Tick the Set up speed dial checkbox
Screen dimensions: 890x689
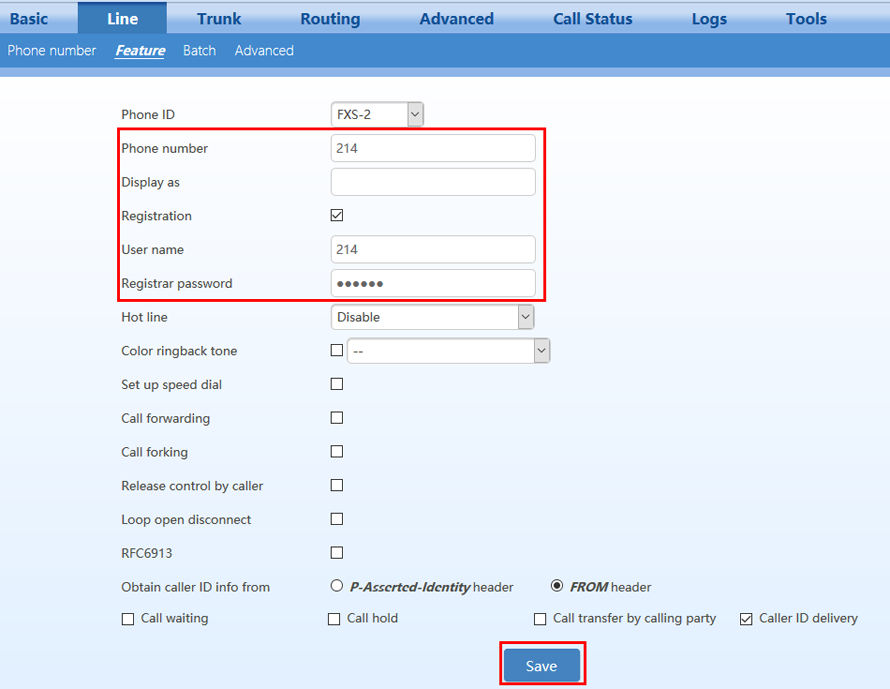click(337, 384)
